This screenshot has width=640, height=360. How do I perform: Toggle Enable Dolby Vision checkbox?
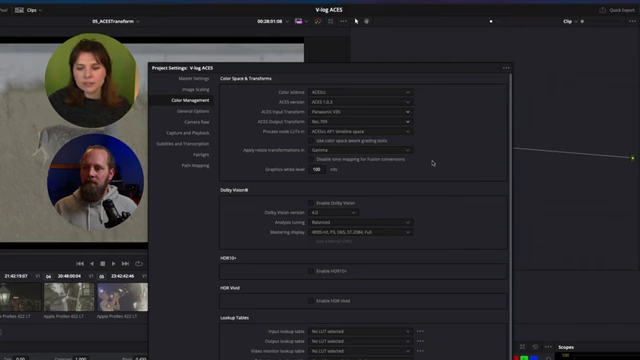(311, 203)
